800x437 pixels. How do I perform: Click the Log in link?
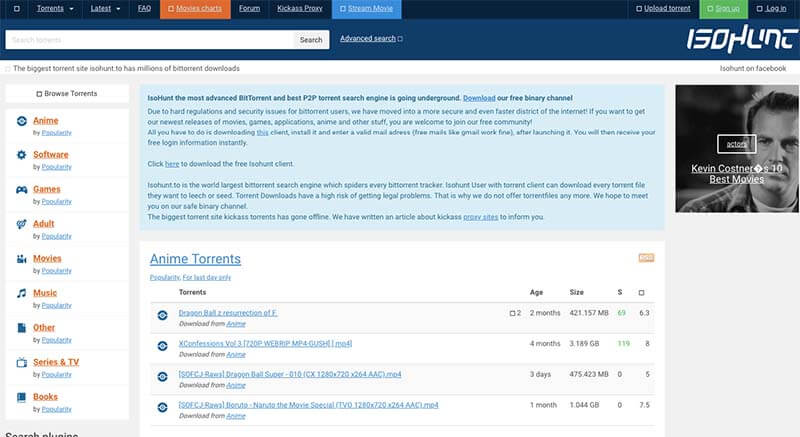(771, 9)
